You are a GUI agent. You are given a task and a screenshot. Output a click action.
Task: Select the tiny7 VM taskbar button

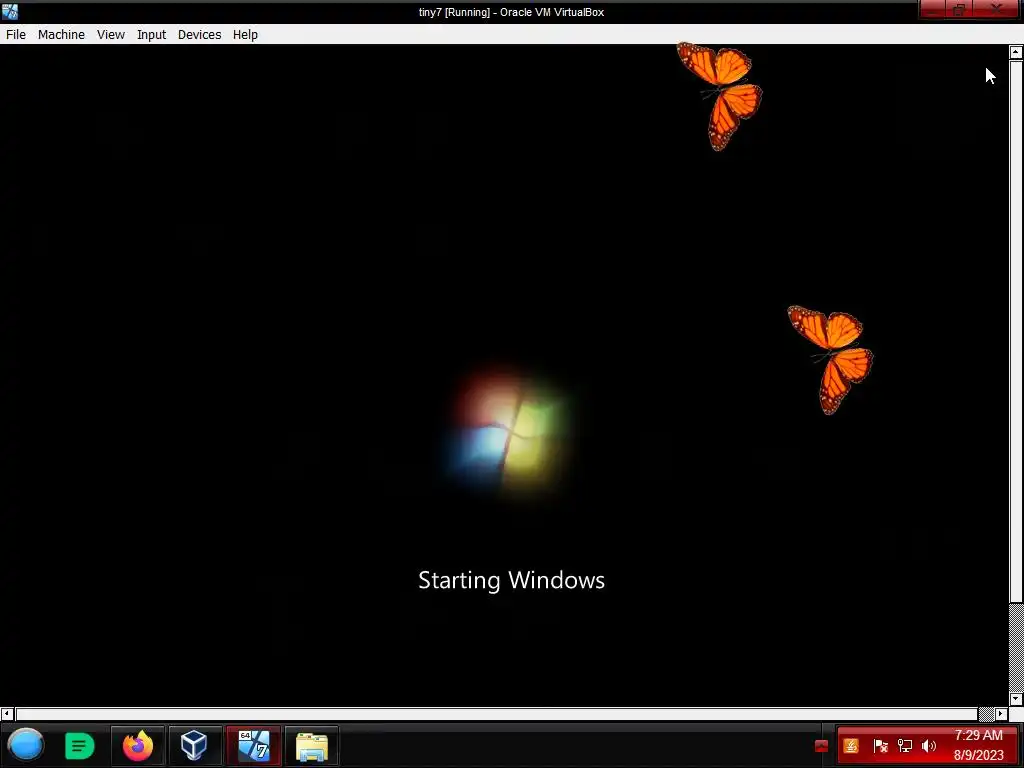(x=253, y=745)
